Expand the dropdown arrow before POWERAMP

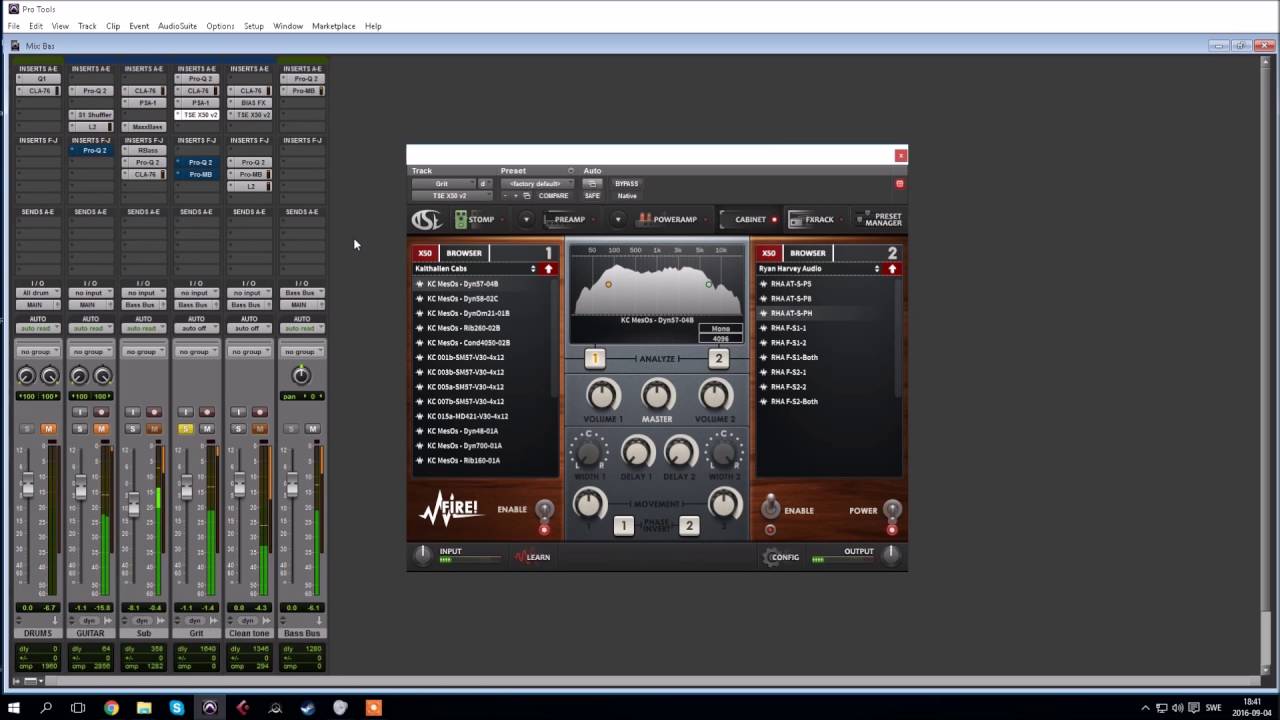(618, 220)
